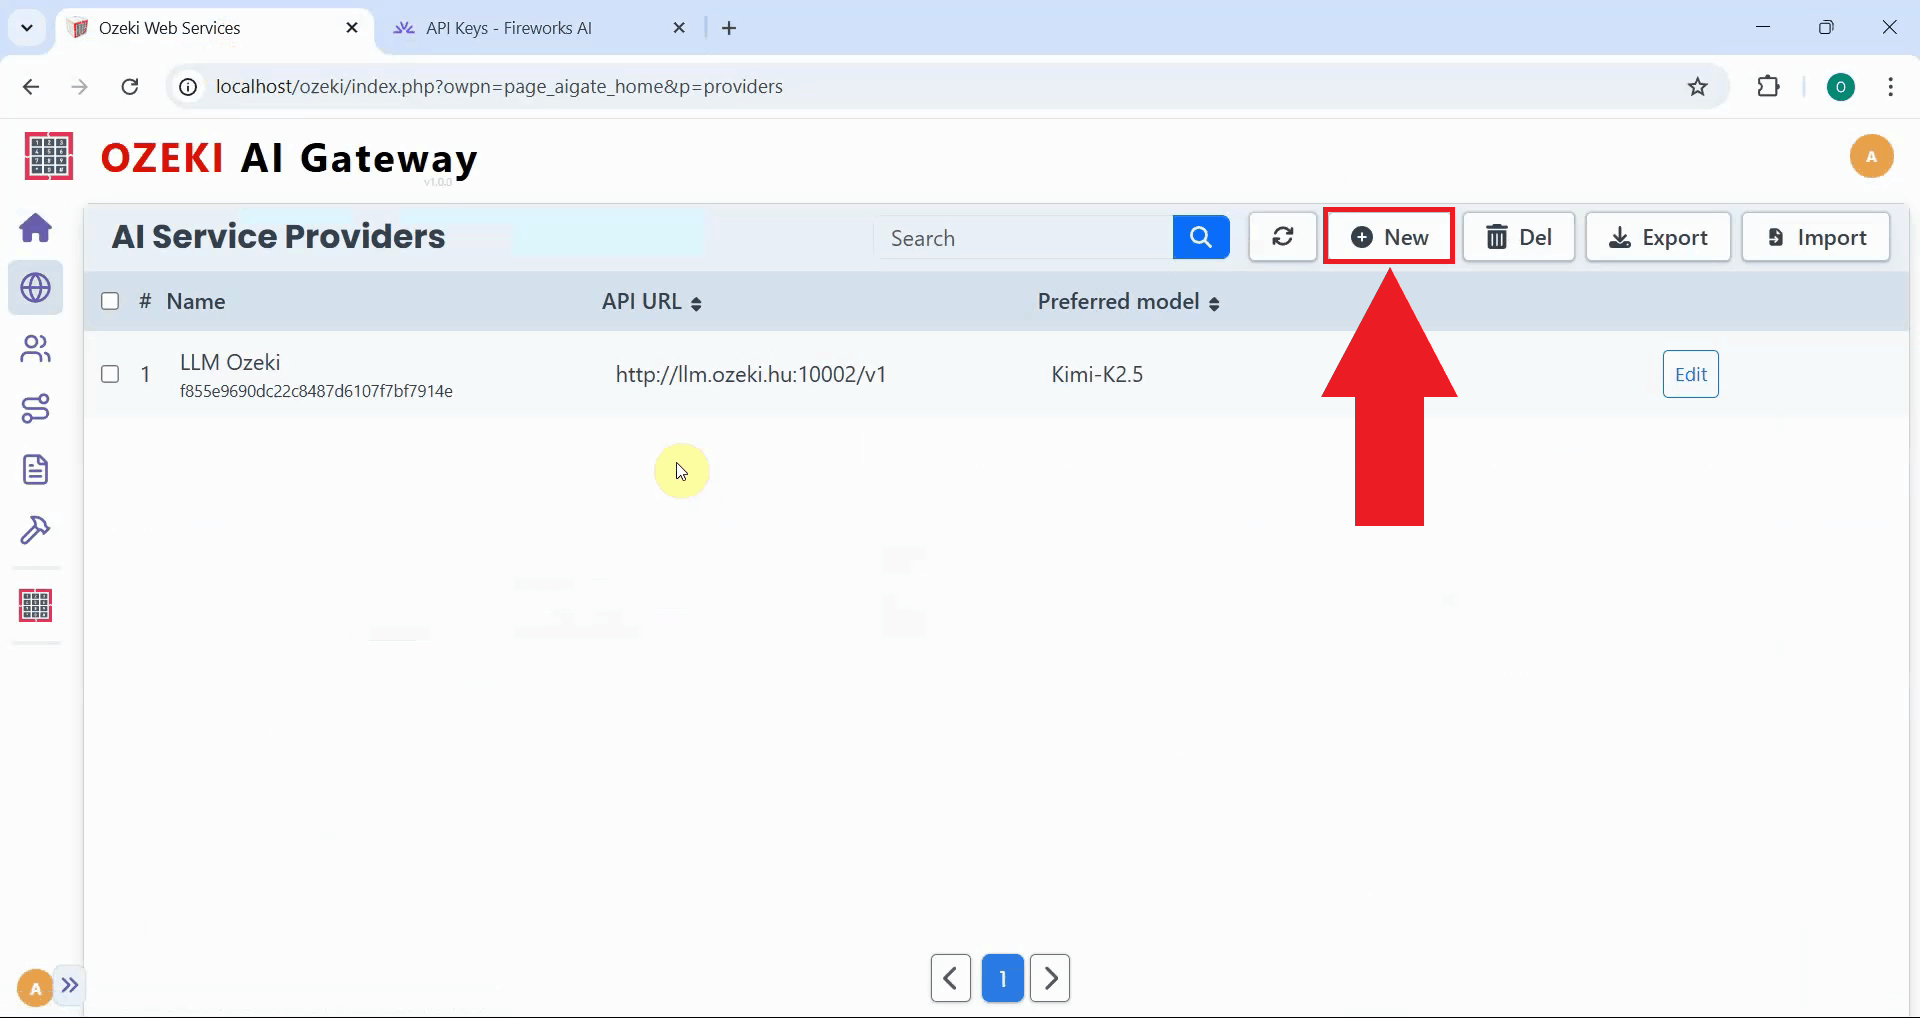Create a provider with the New button
Screen dimensions: 1920x1018
[x=1390, y=237]
